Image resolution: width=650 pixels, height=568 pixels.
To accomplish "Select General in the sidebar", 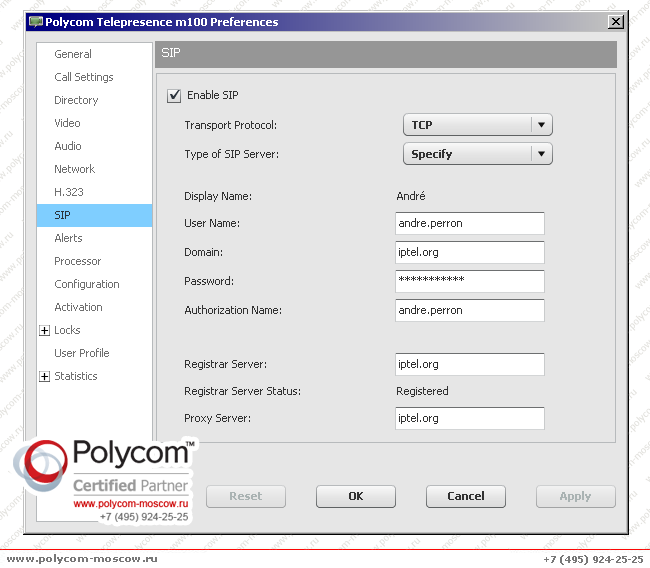I will coord(73,54).
